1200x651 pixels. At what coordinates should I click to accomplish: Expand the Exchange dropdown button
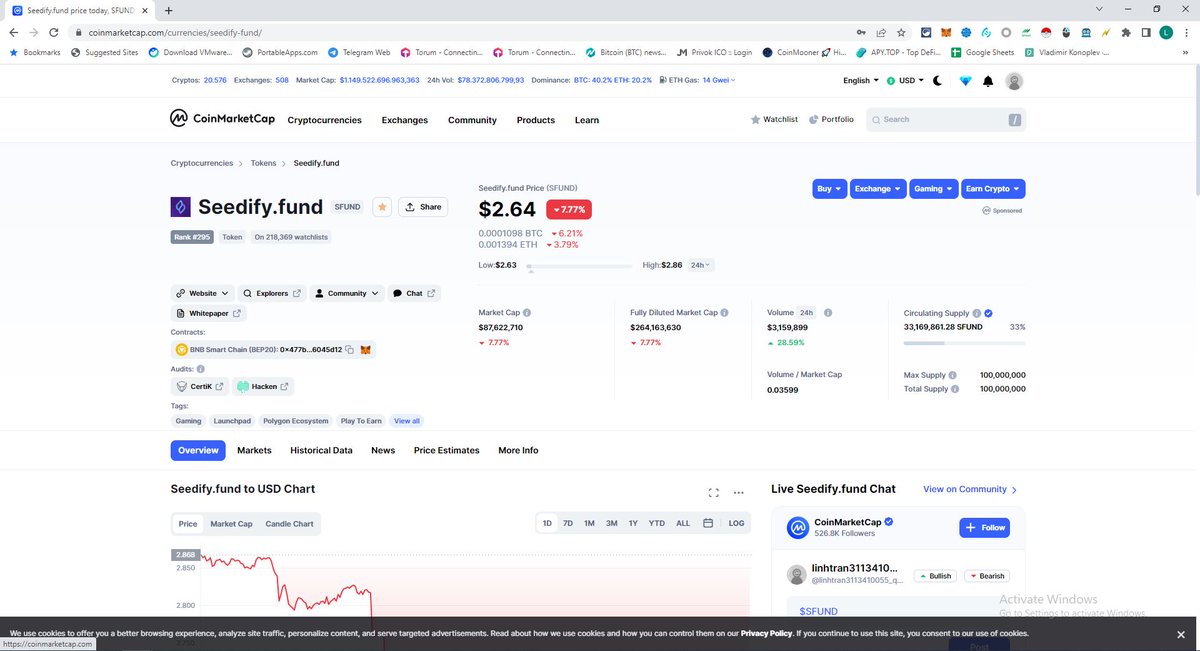878,188
